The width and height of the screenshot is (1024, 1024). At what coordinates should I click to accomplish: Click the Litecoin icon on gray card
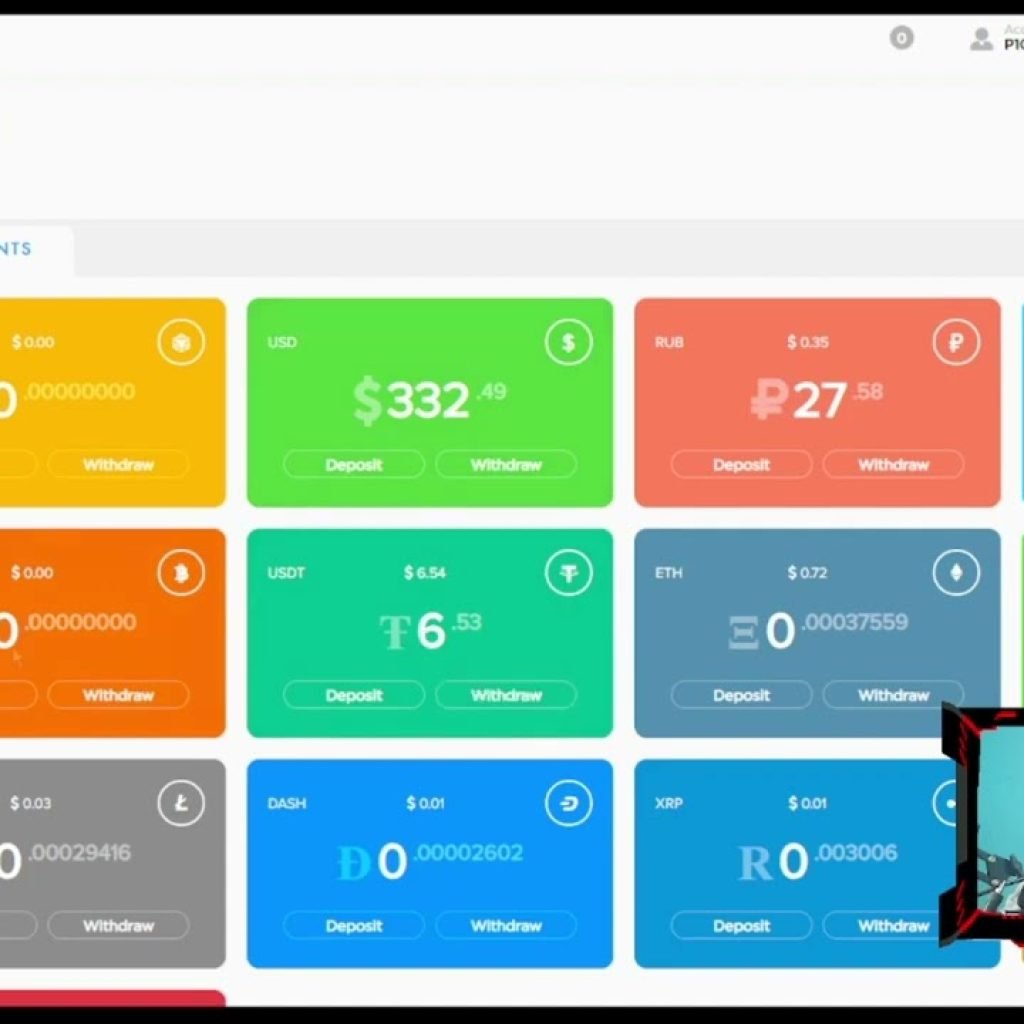[x=181, y=803]
